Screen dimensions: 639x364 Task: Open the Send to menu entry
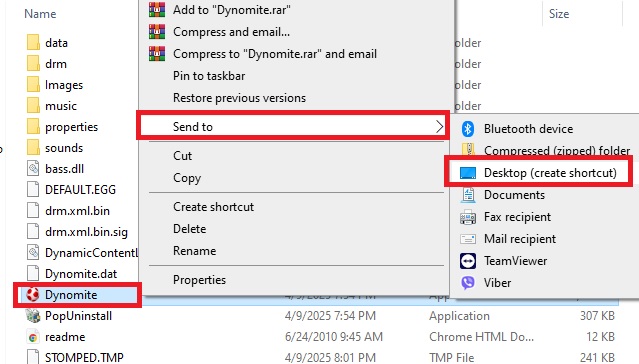293,126
